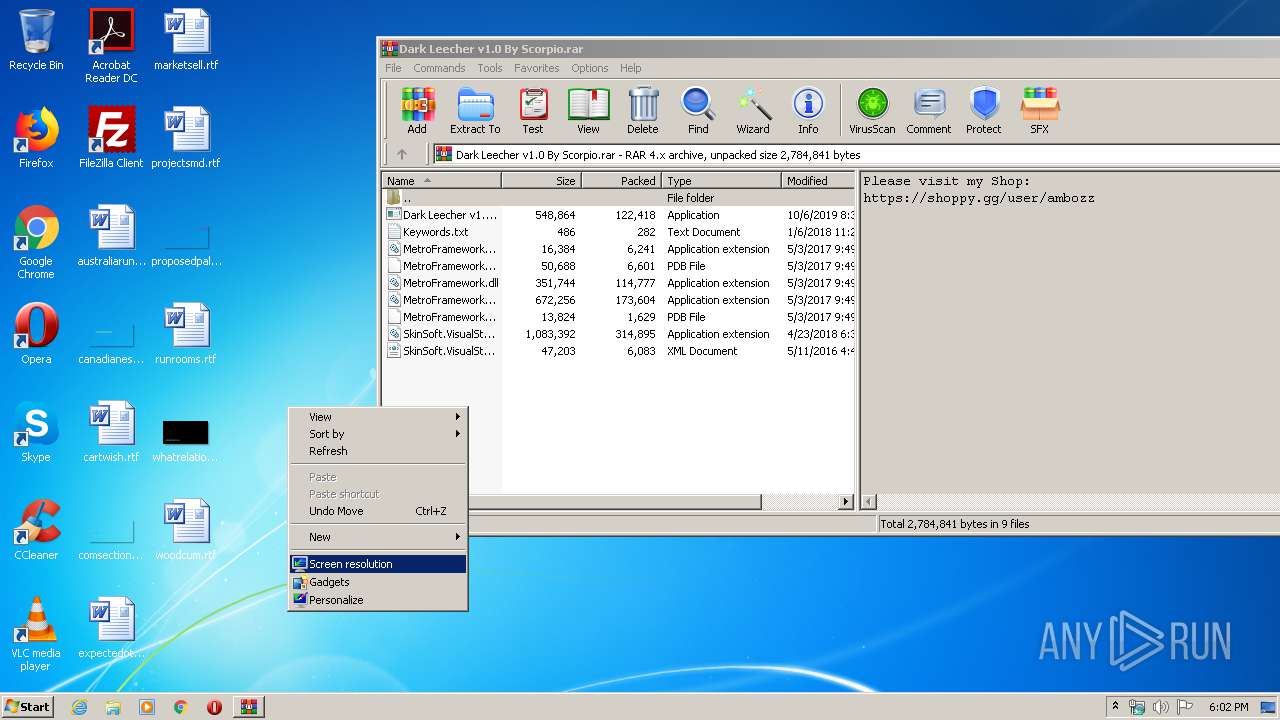Select Acrobat Reader DC desktop icon
Viewport: 1280px width, 720px height.
[x=111, y=46]
